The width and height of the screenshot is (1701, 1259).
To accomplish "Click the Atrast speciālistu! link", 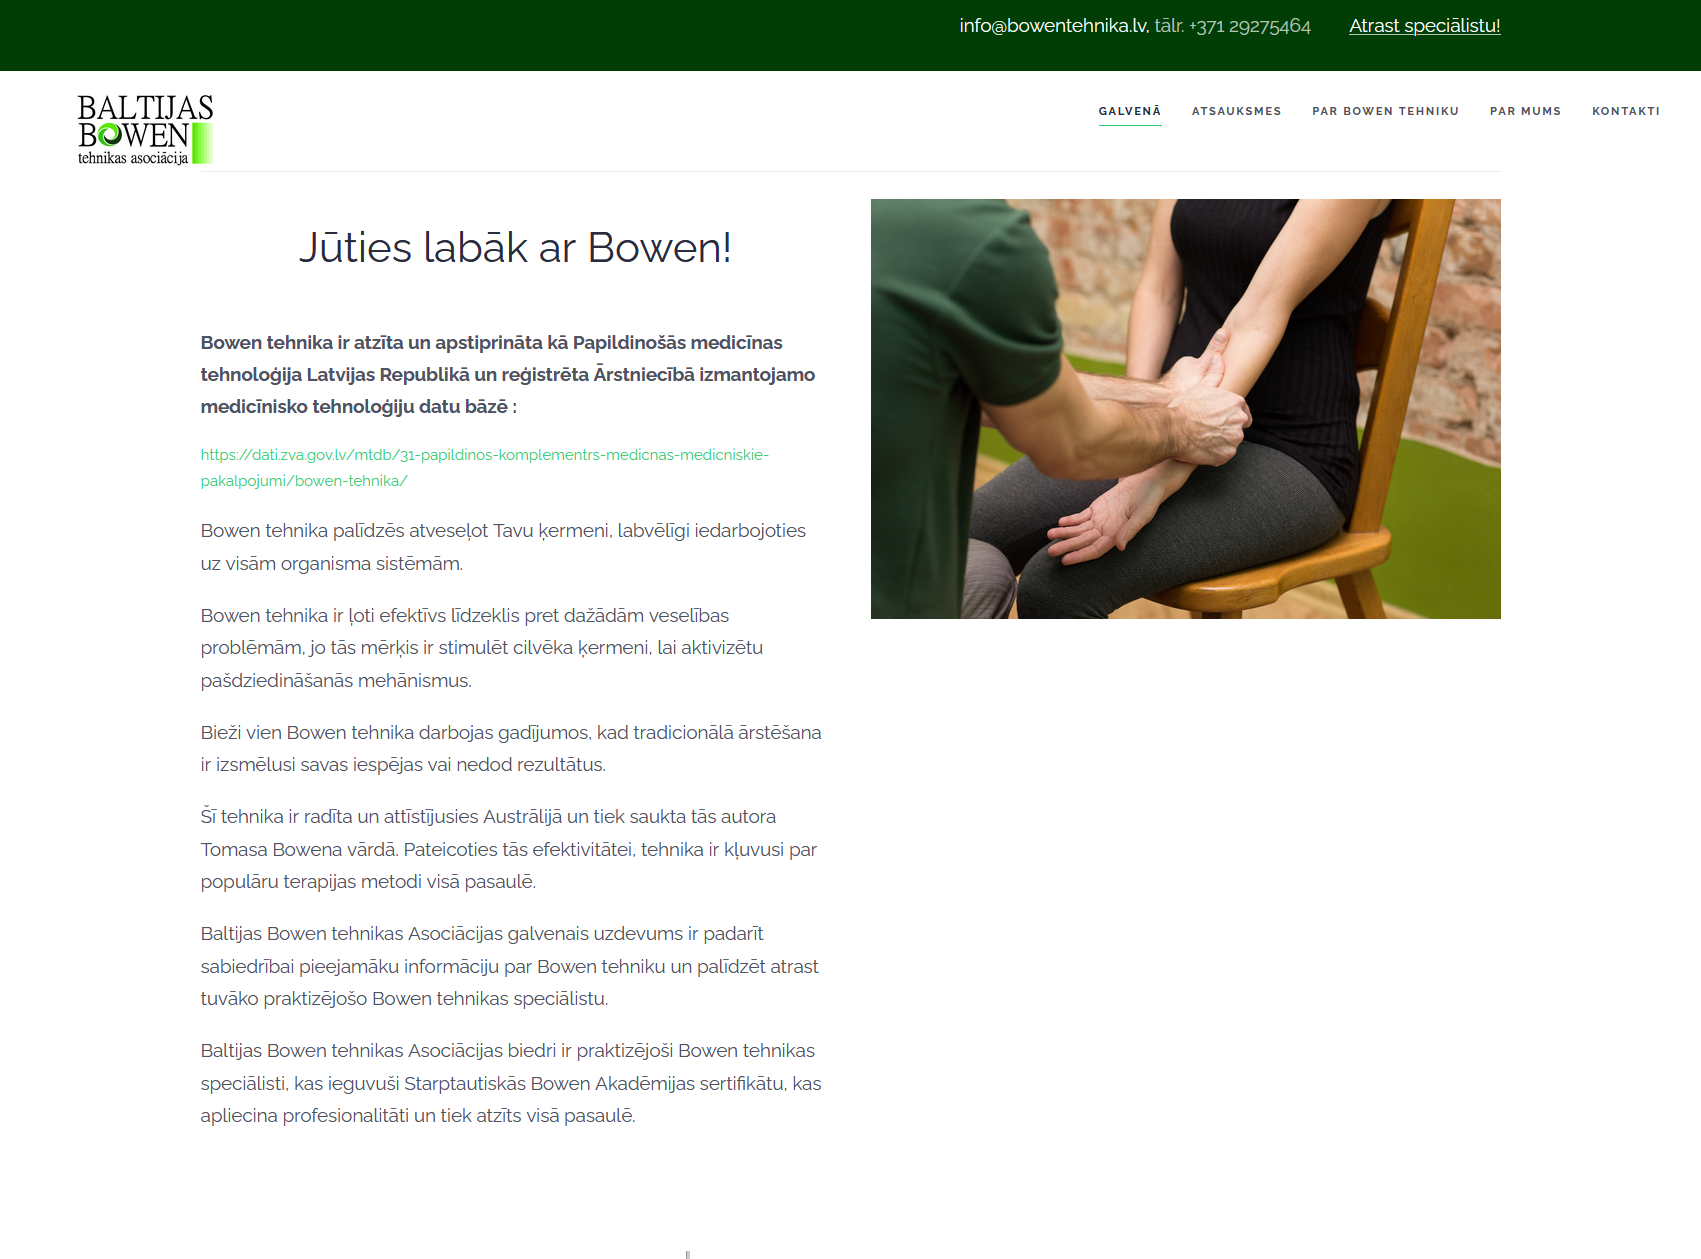I will click(x=1424, y=25).
